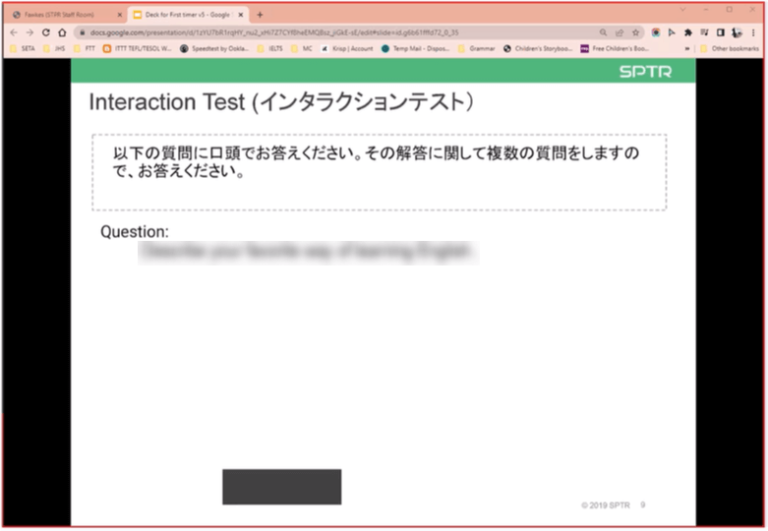Open the Chrome three-dot menu
768x531 pixels.
point(753,32)
